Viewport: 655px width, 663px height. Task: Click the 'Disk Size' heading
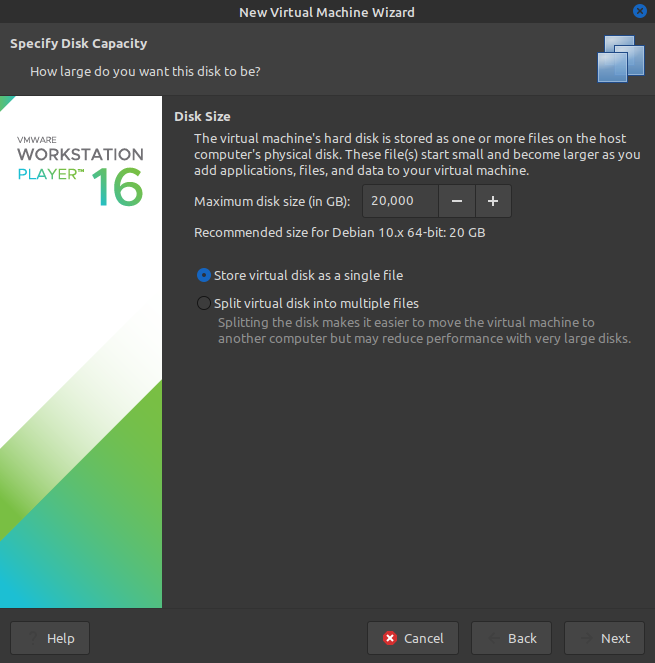click(x=202, y=116)
